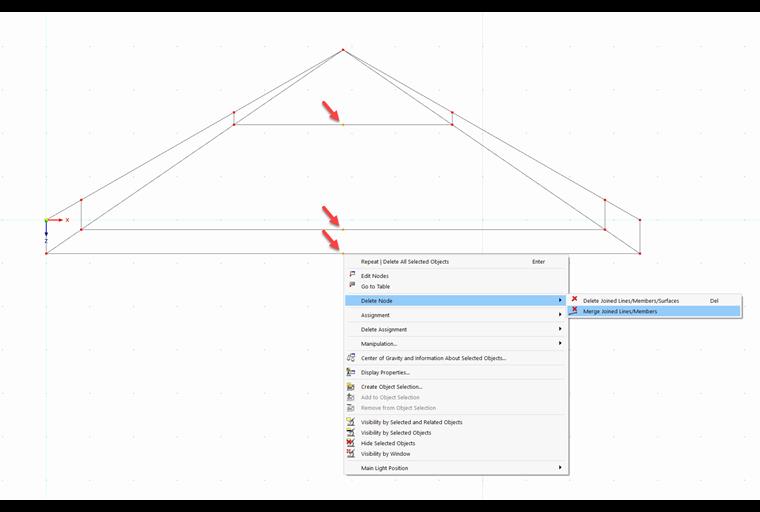760x512 pixels.
Task: Open Center of Gravity info via its icon
Action: tap(351, 358)
